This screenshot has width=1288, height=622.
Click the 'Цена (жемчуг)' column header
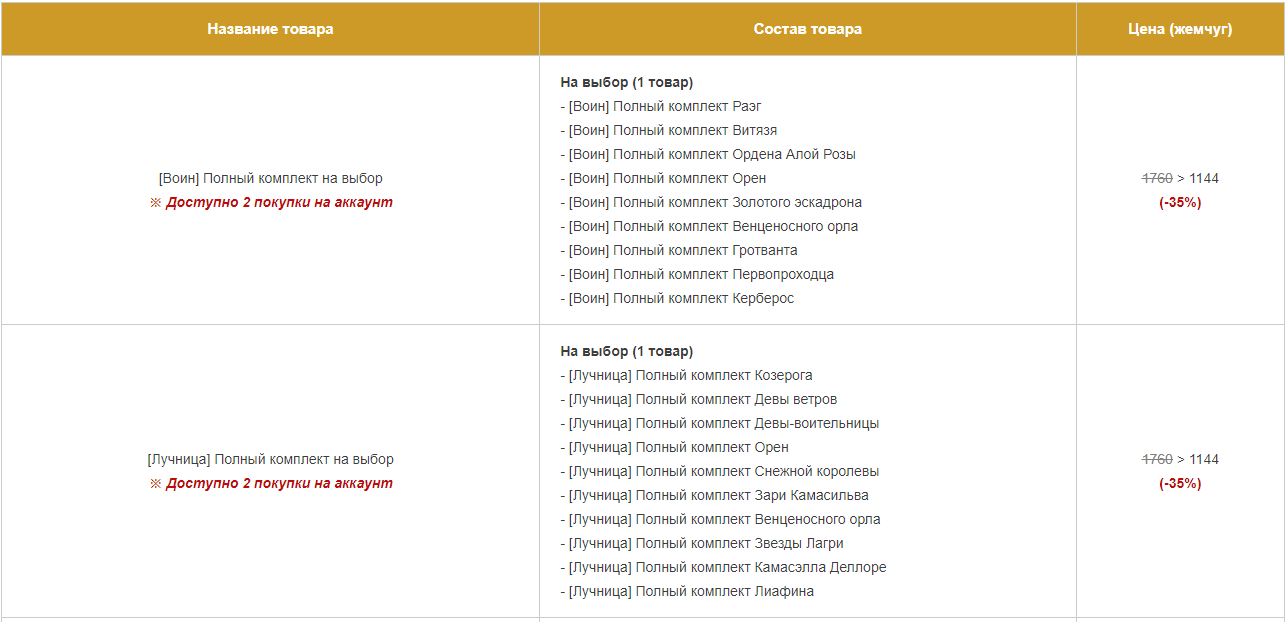pyautogui.click(x=1180, y=29)
